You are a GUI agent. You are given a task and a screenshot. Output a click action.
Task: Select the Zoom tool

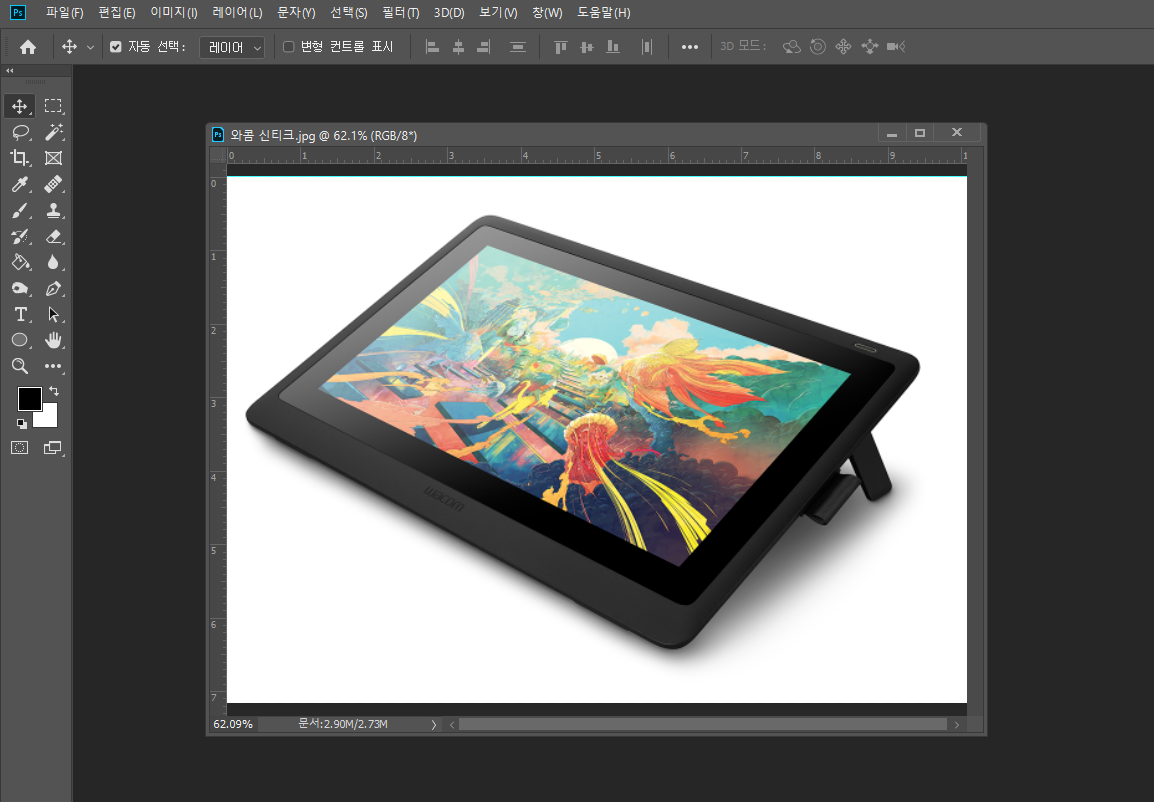point(20,366)
